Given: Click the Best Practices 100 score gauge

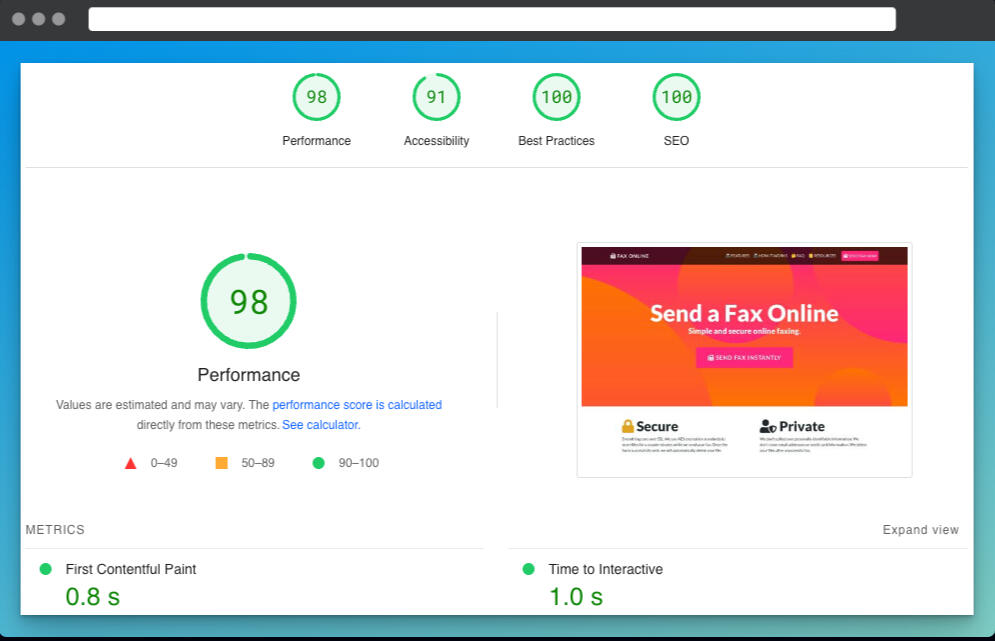Looking at the screenshot, I should pos(556,97).
